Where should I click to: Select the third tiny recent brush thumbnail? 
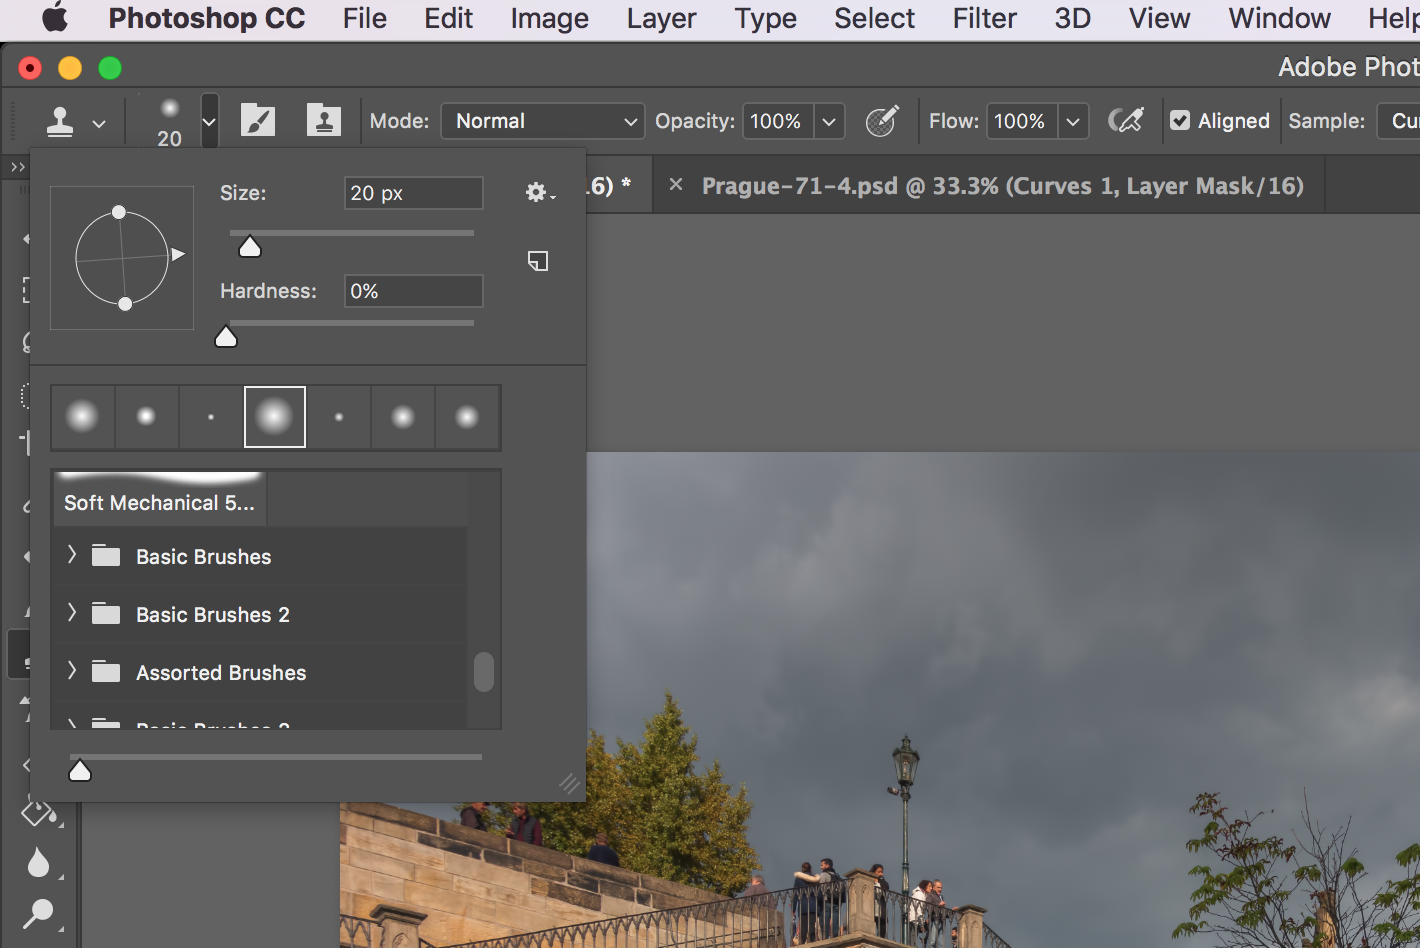(x=211, y=417)
